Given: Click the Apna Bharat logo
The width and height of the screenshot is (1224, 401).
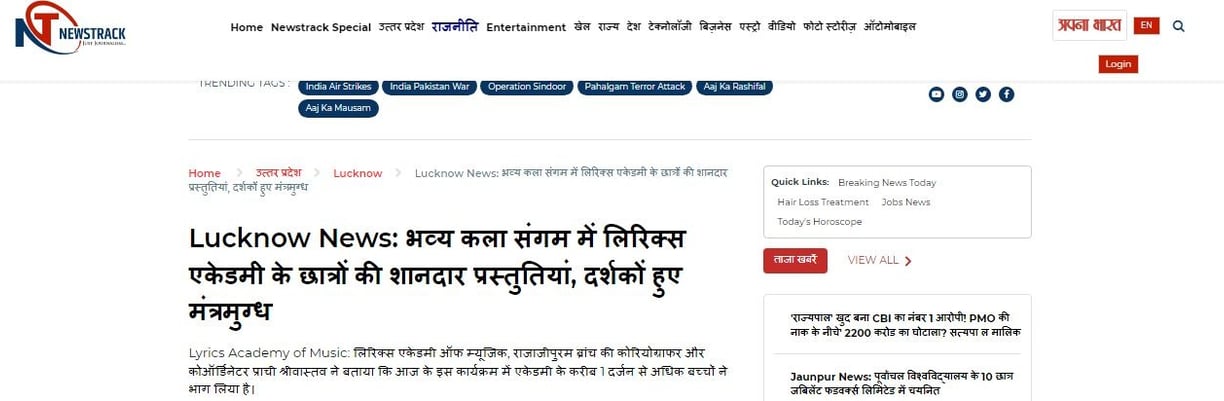Looking at the screenshot, I should 1089,25.
